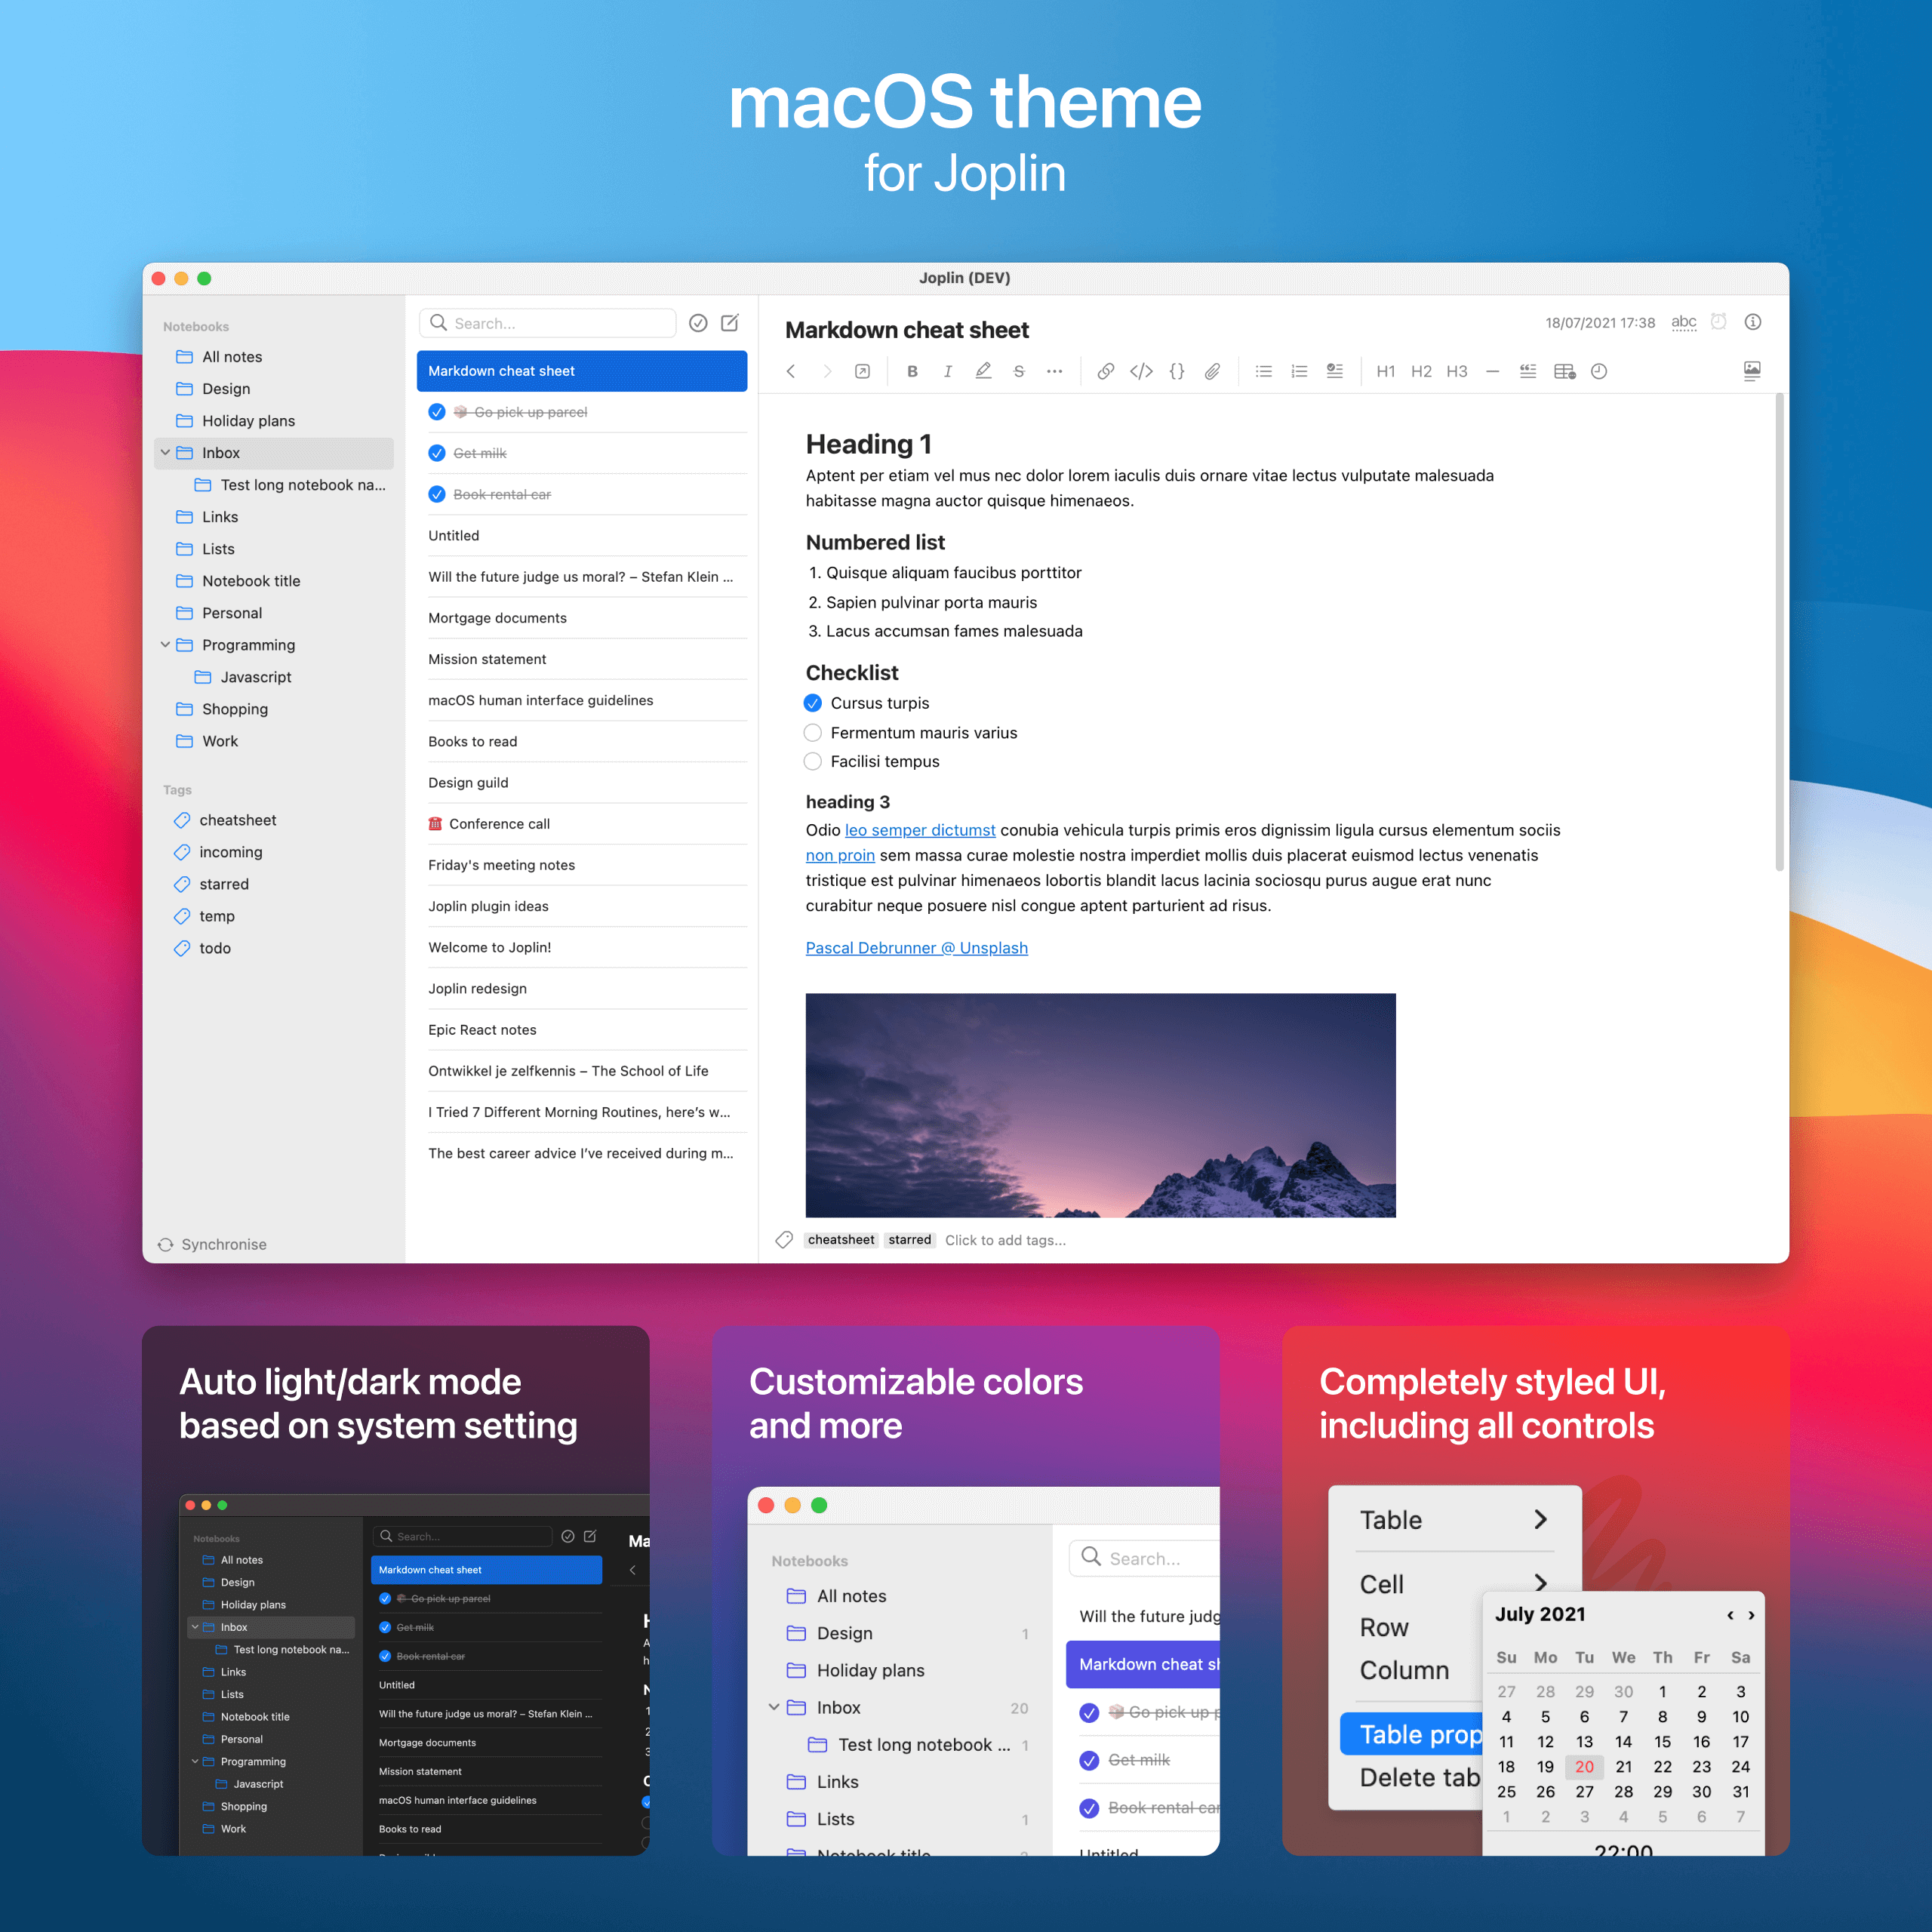Uncheck the Go pick up parcel to-do
Viewport: 1932px width, 1932px height.
point(437,412)
